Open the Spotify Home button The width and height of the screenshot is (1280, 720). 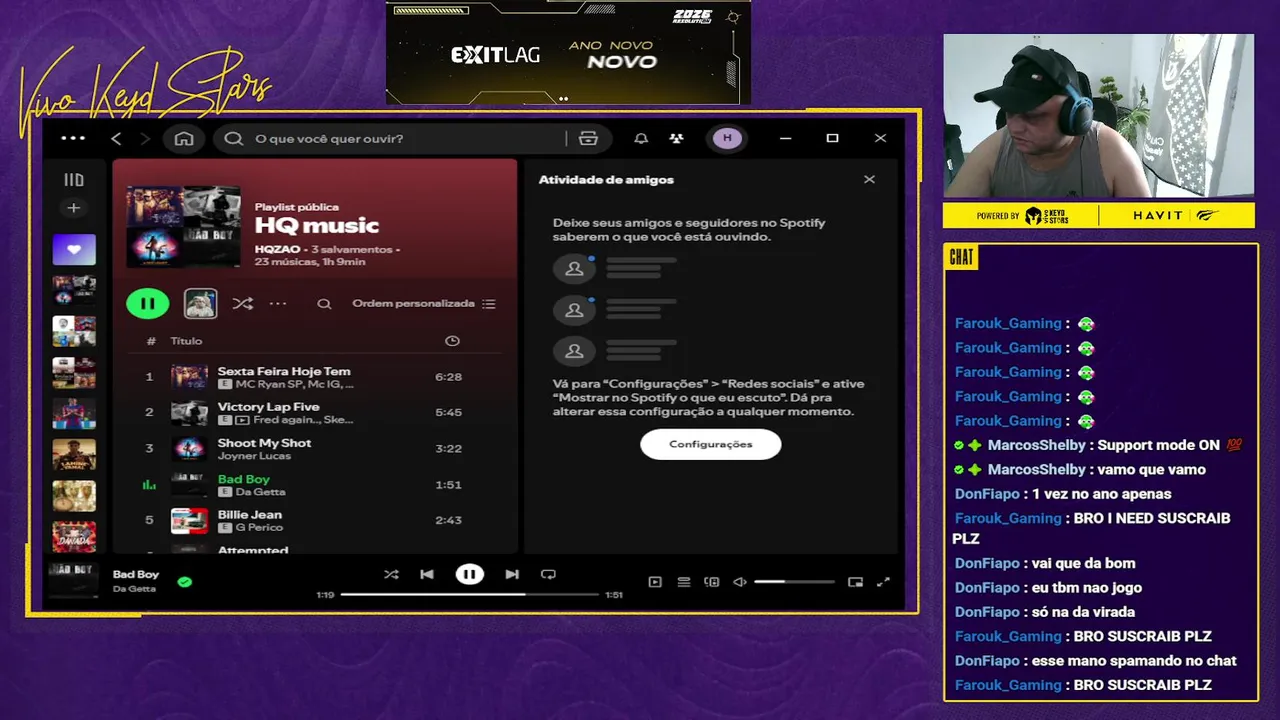[184, 139]
